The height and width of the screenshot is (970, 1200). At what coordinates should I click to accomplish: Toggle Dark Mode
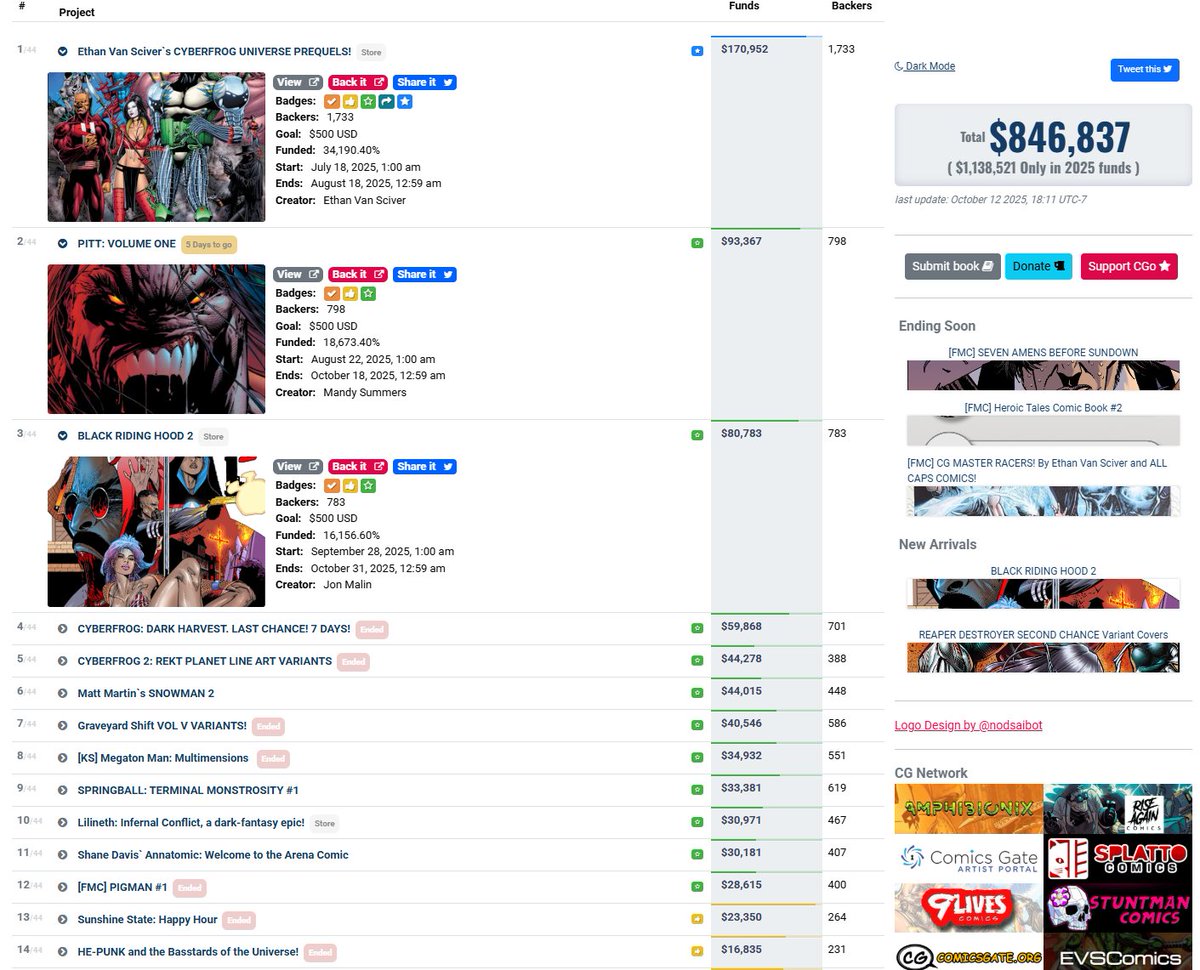tap(925, 66)
